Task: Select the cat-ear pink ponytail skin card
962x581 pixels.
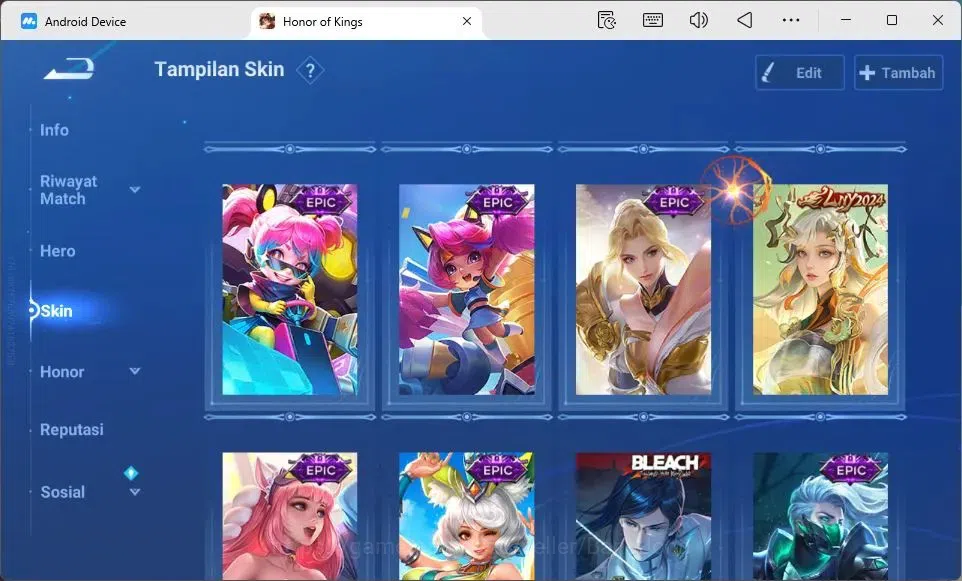Action: tap(466, 290)
